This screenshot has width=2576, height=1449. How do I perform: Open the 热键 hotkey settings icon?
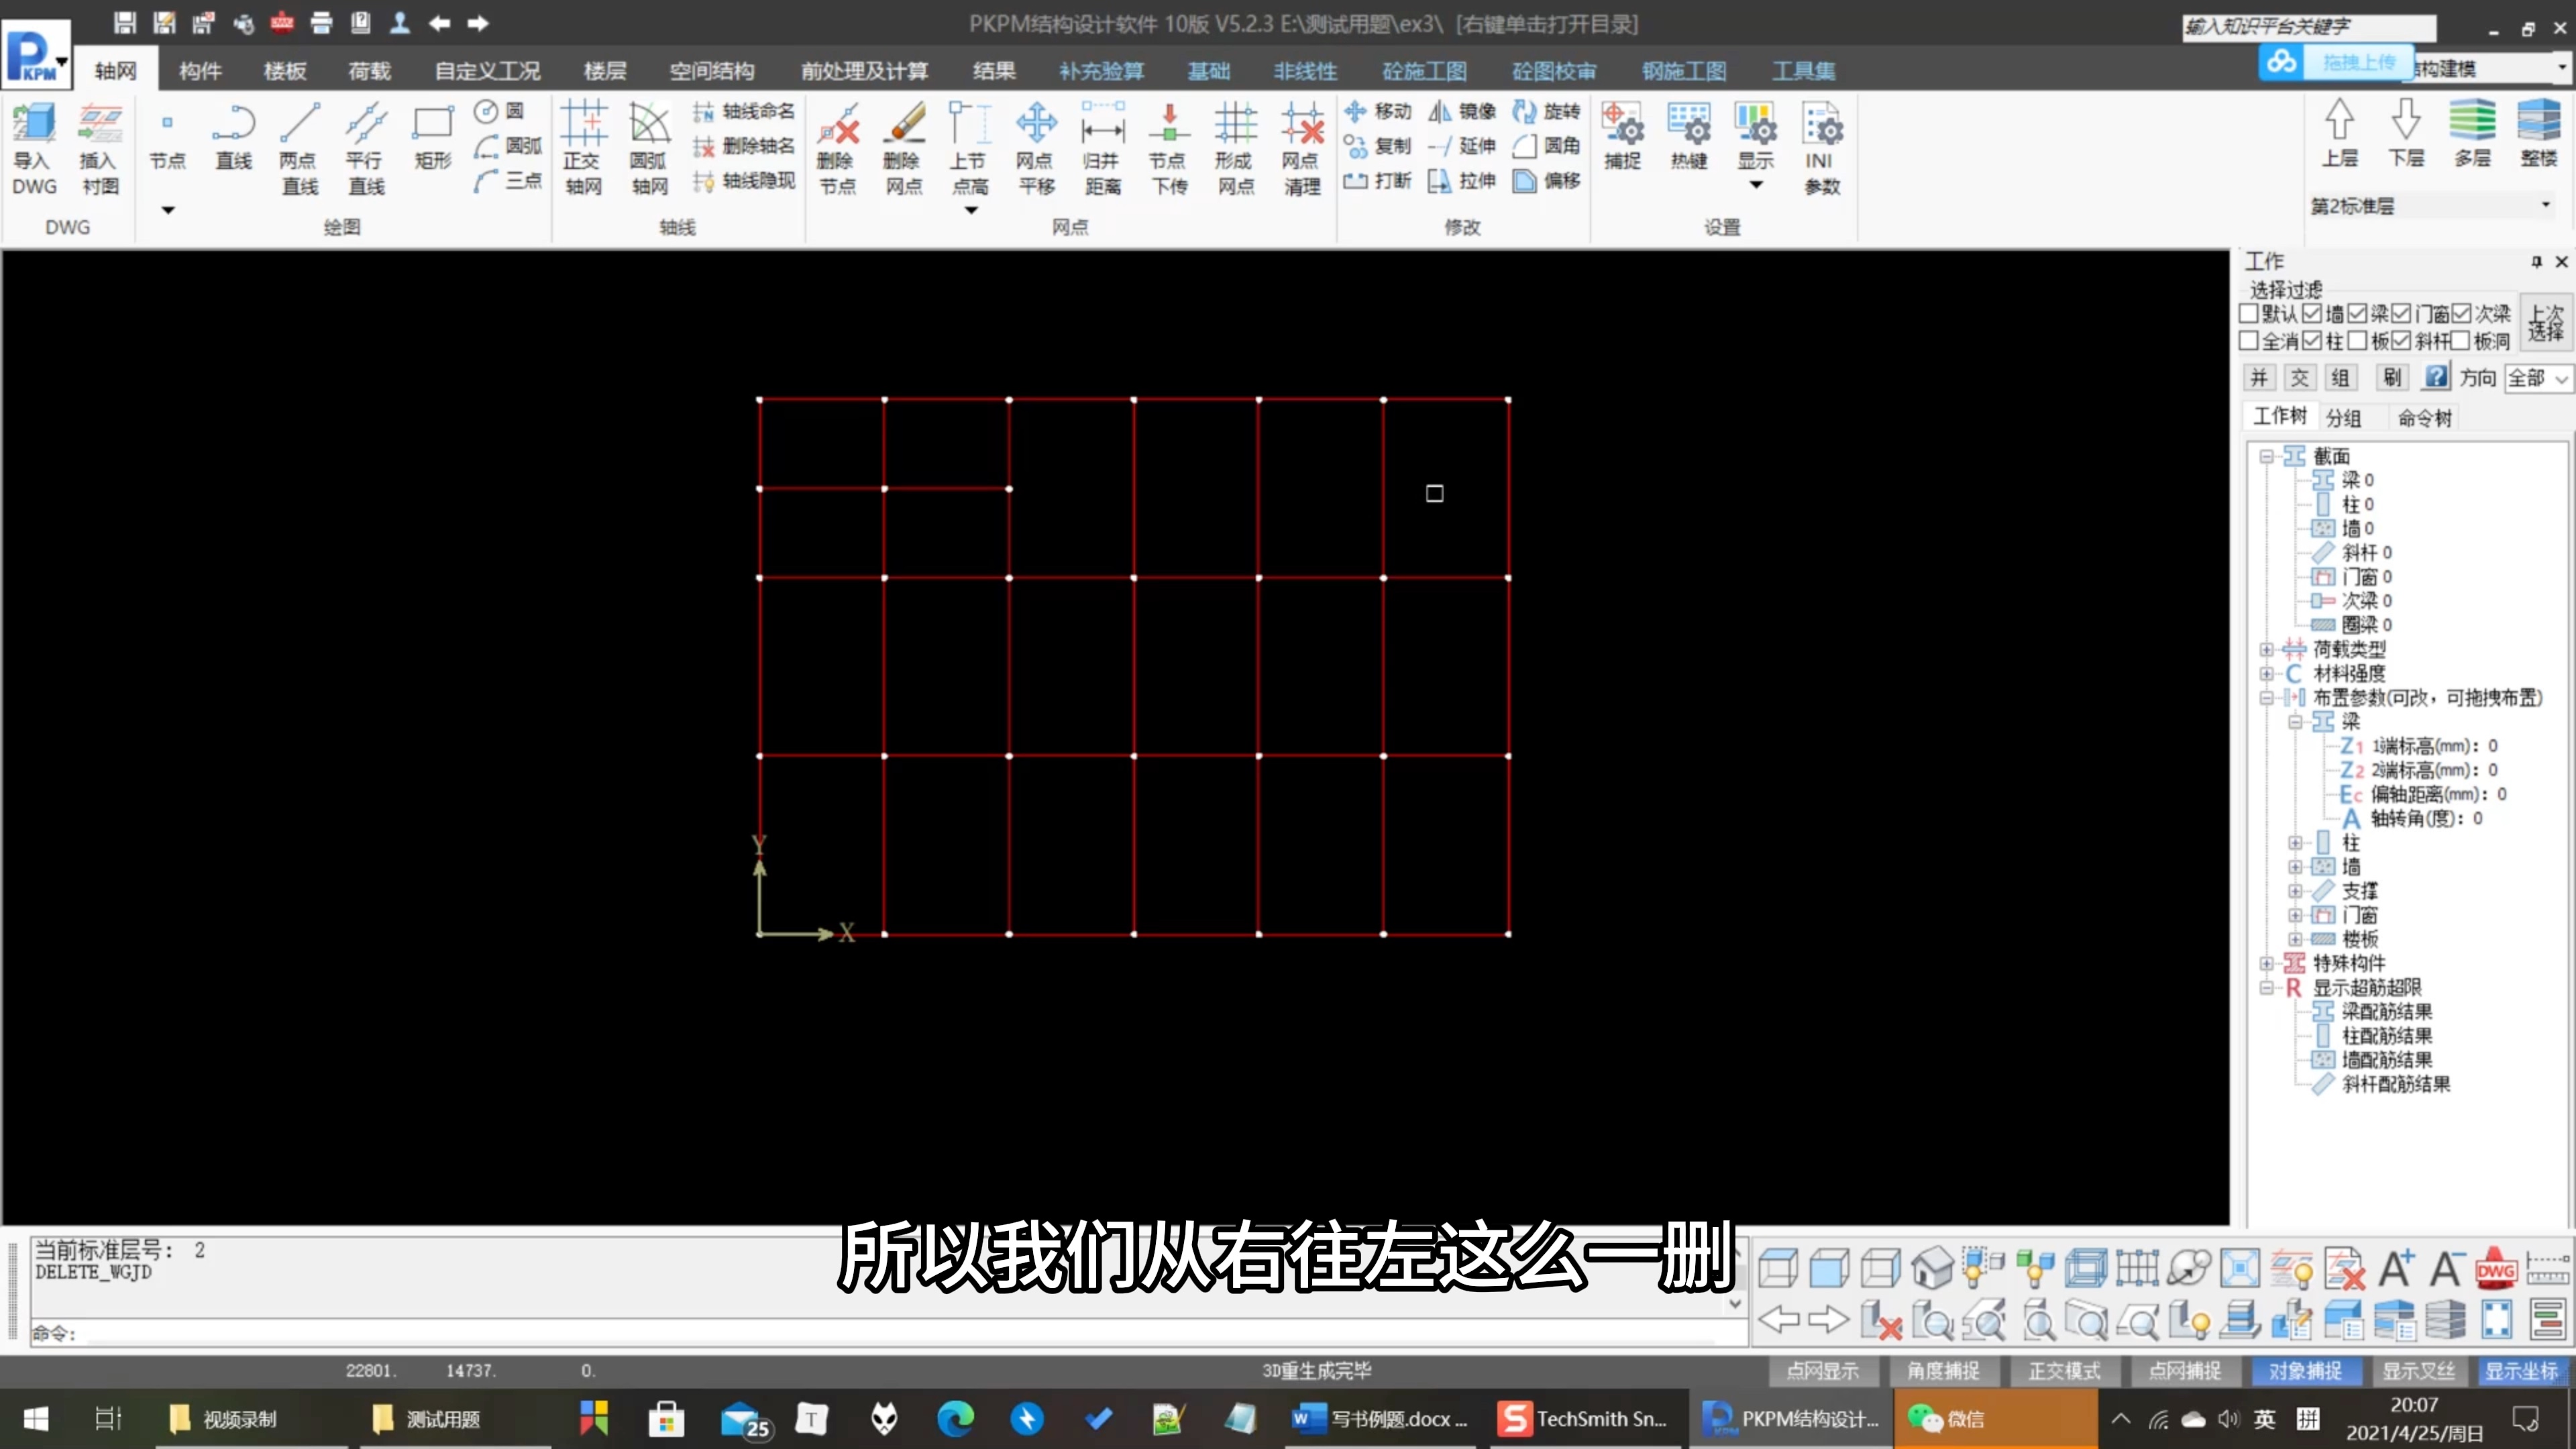click(x=1689, y=136)
